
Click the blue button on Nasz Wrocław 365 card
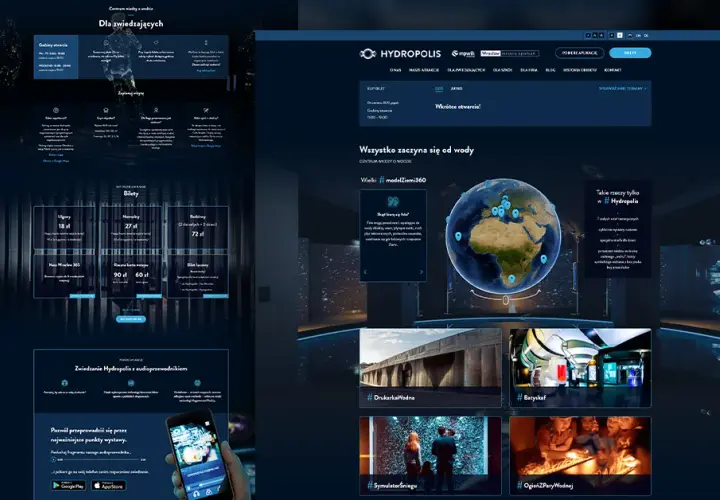(82, 296)
